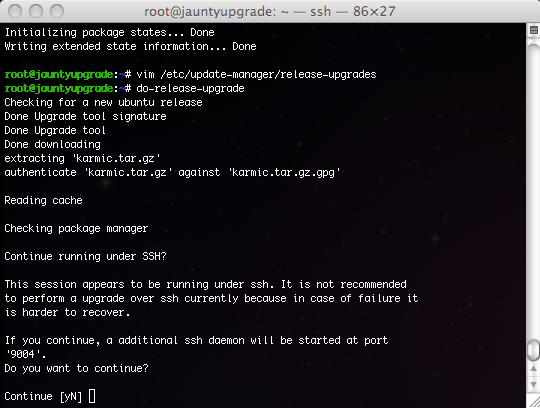Click the scrollbar thumb near the bottom
540x408 pixels.
point(533,350)
